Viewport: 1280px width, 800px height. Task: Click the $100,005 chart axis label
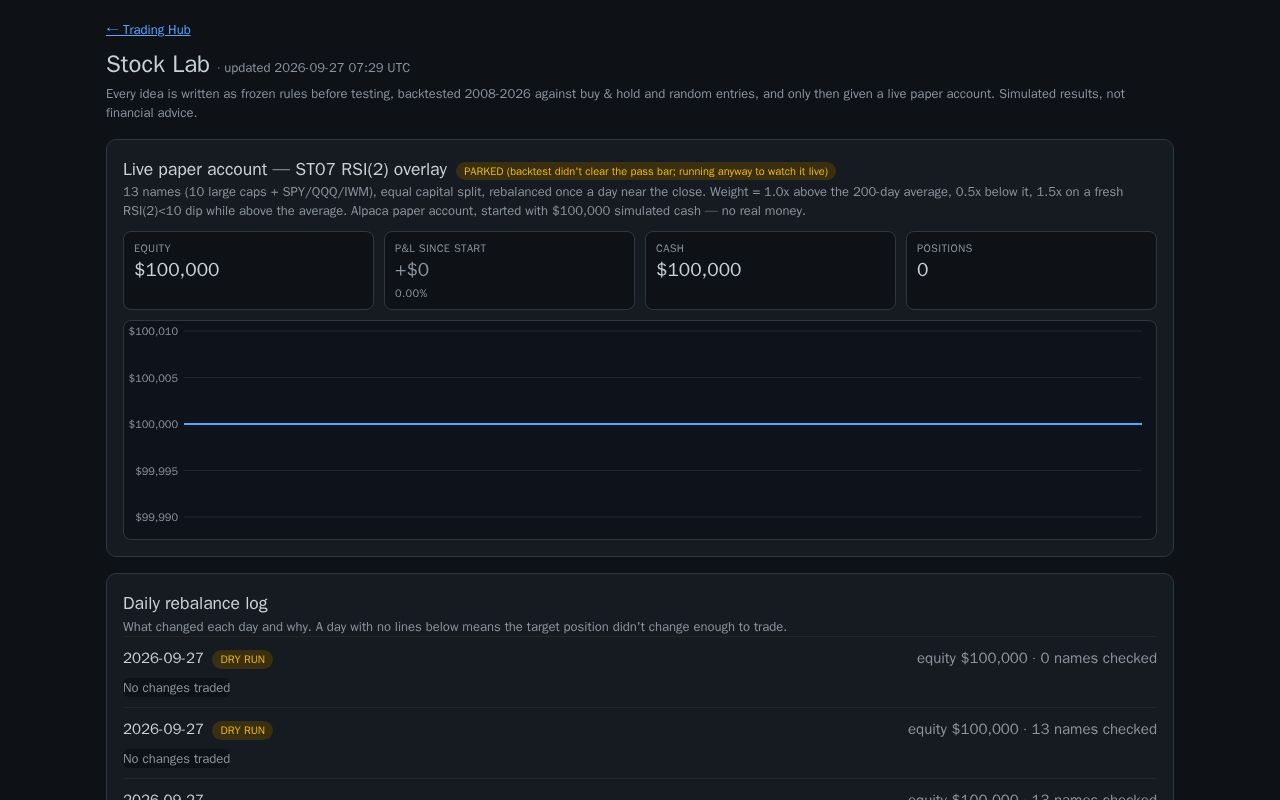153,378
